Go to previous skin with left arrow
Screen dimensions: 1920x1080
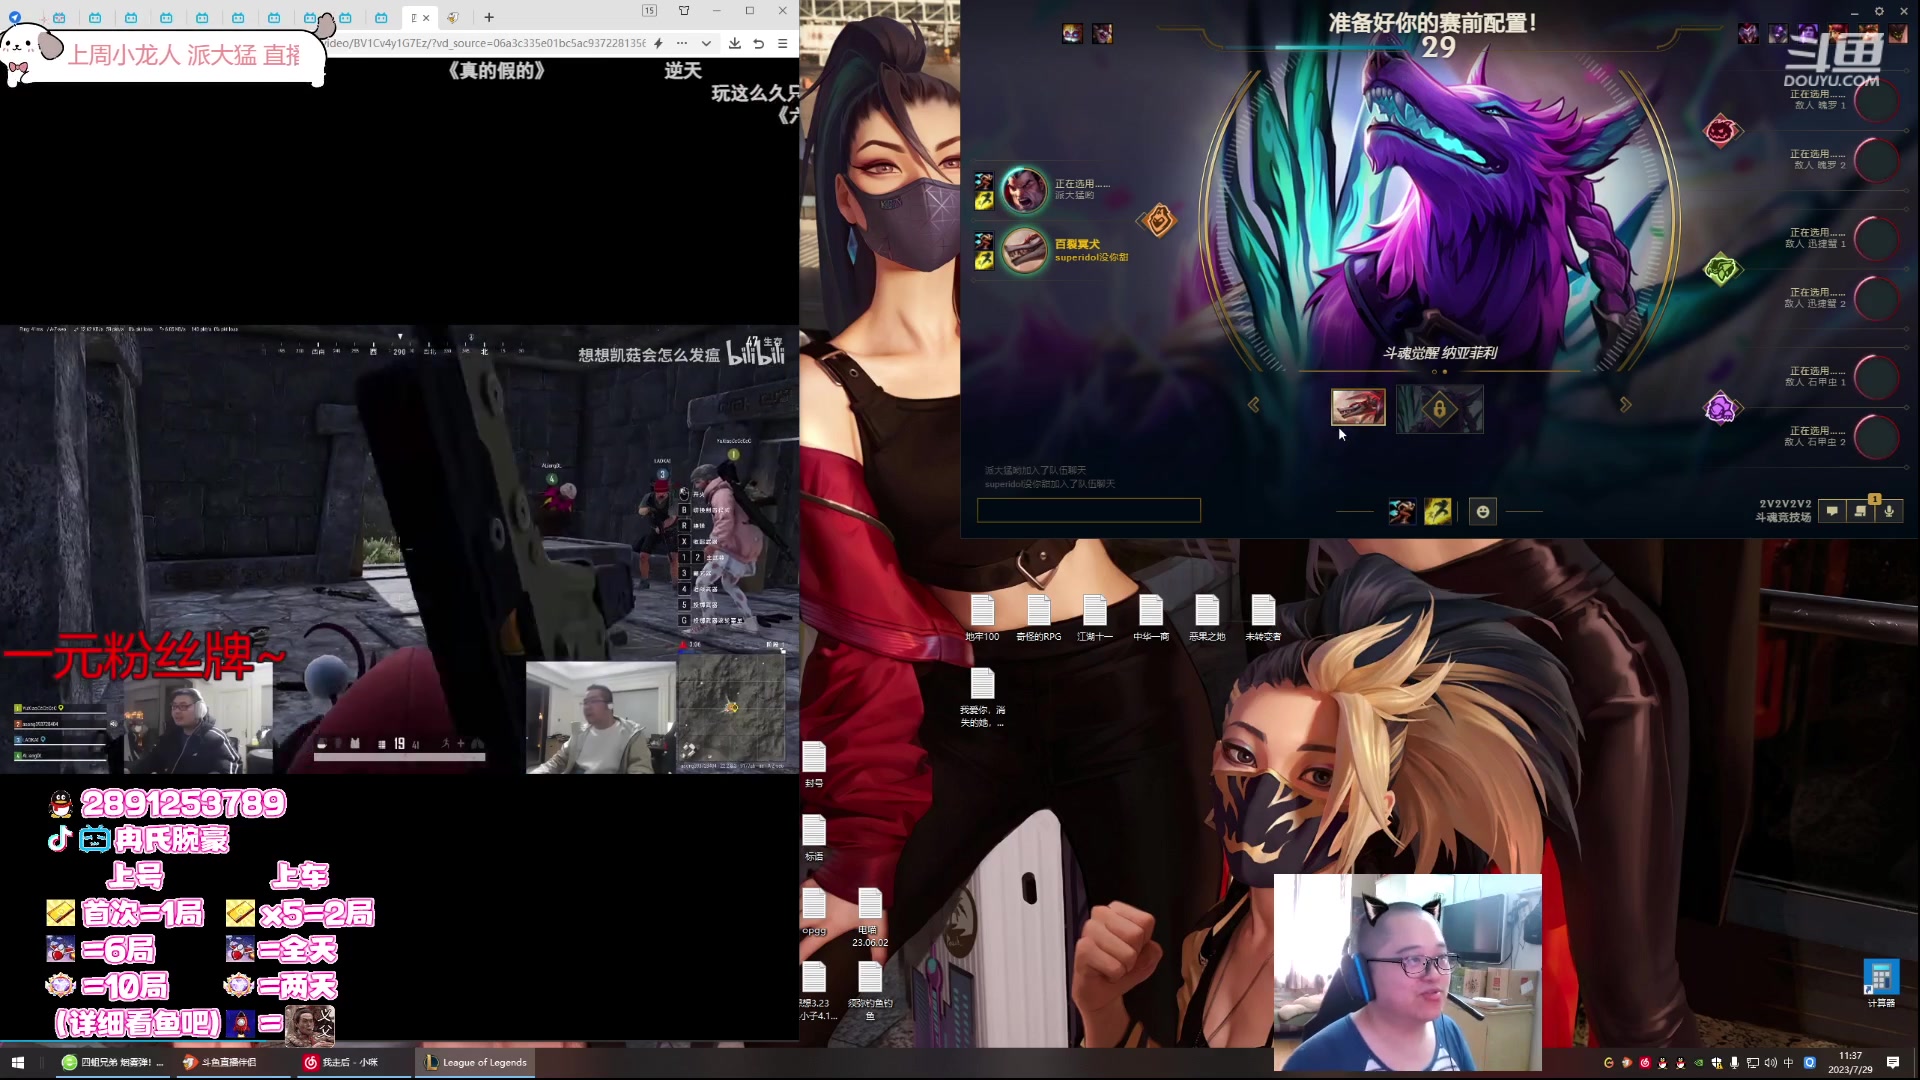[x=1253, y=404]
